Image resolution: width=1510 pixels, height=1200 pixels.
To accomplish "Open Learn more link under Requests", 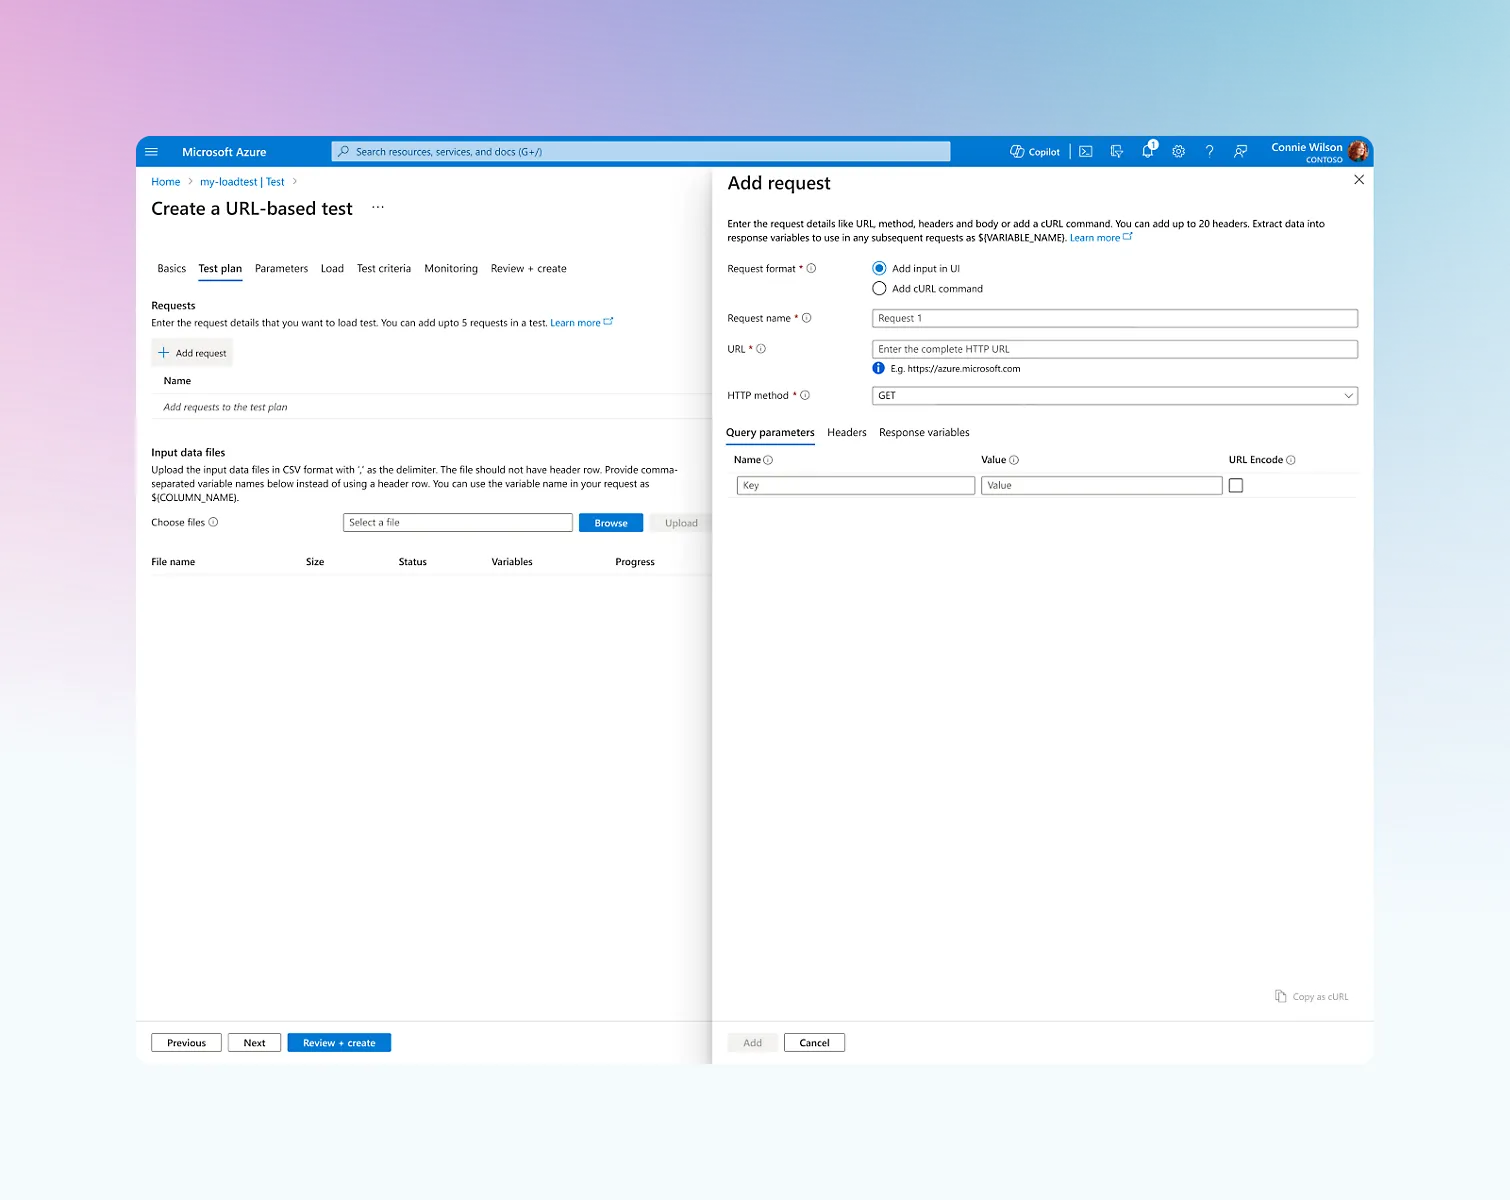I will click(x=581, y=323).
